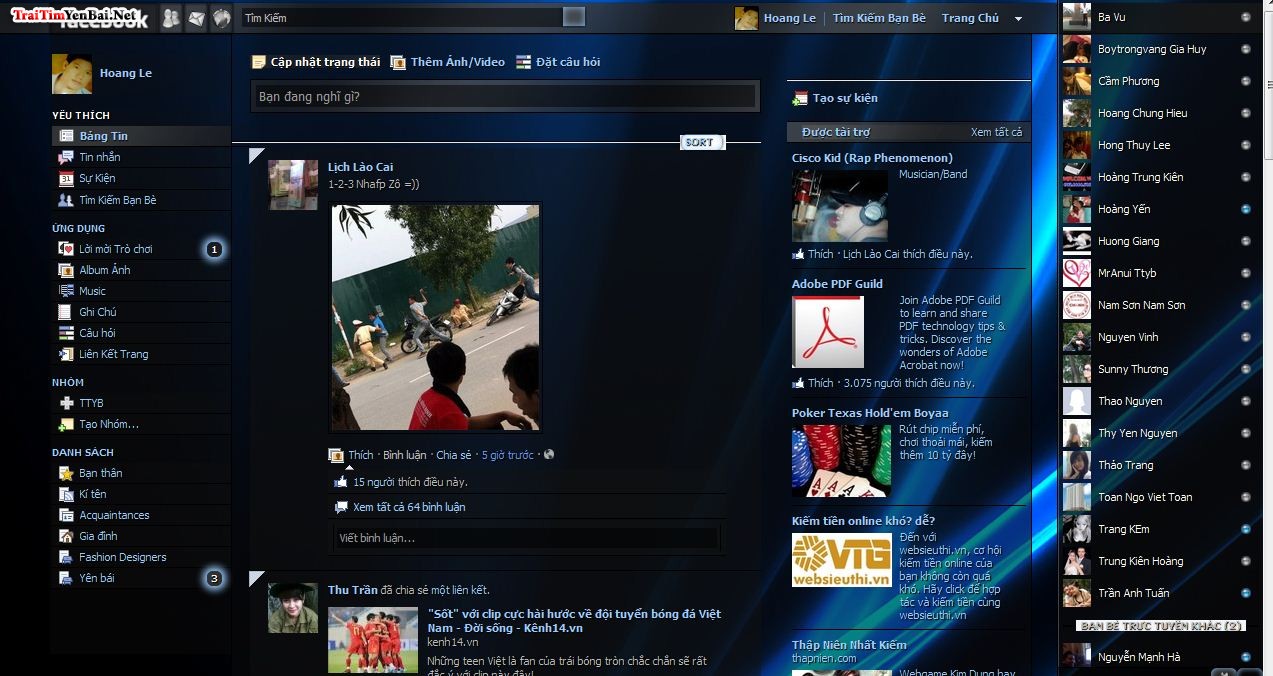1273x676 pixels.
Task: Open the corner options triangle on Thu Trần post
Action: point(254,578)
